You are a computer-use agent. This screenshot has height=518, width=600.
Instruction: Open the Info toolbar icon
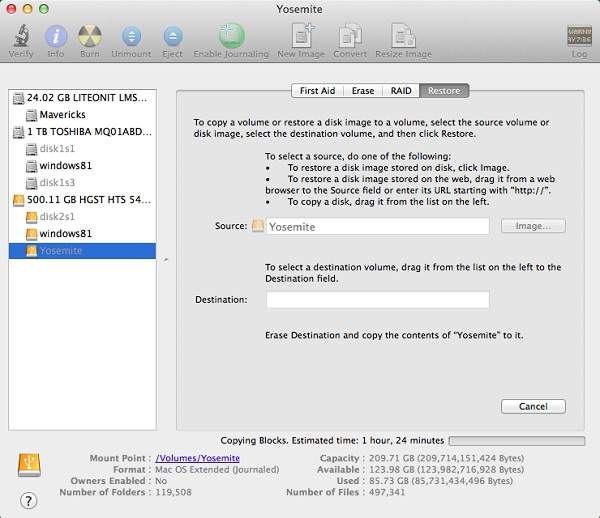pos(56,37)
